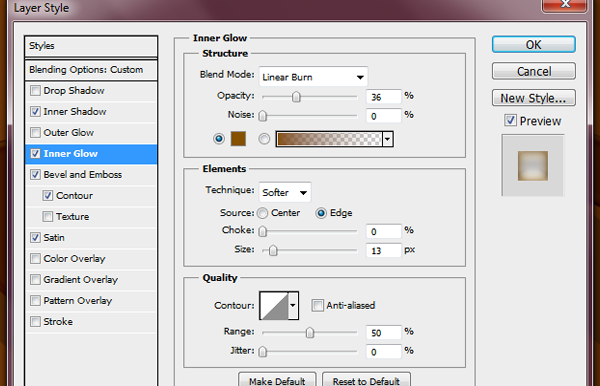Set Source to Edge
The height and width of the screenshot is (386, 600).
[x=321, y=213]
